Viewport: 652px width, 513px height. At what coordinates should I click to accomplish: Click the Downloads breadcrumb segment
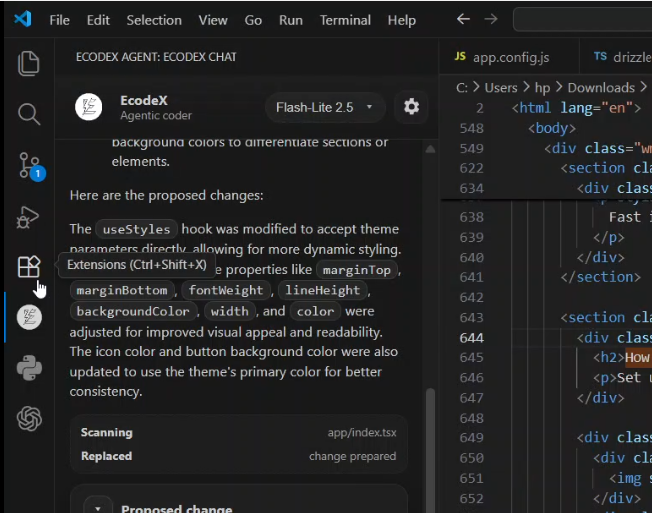tap(601, 88)
